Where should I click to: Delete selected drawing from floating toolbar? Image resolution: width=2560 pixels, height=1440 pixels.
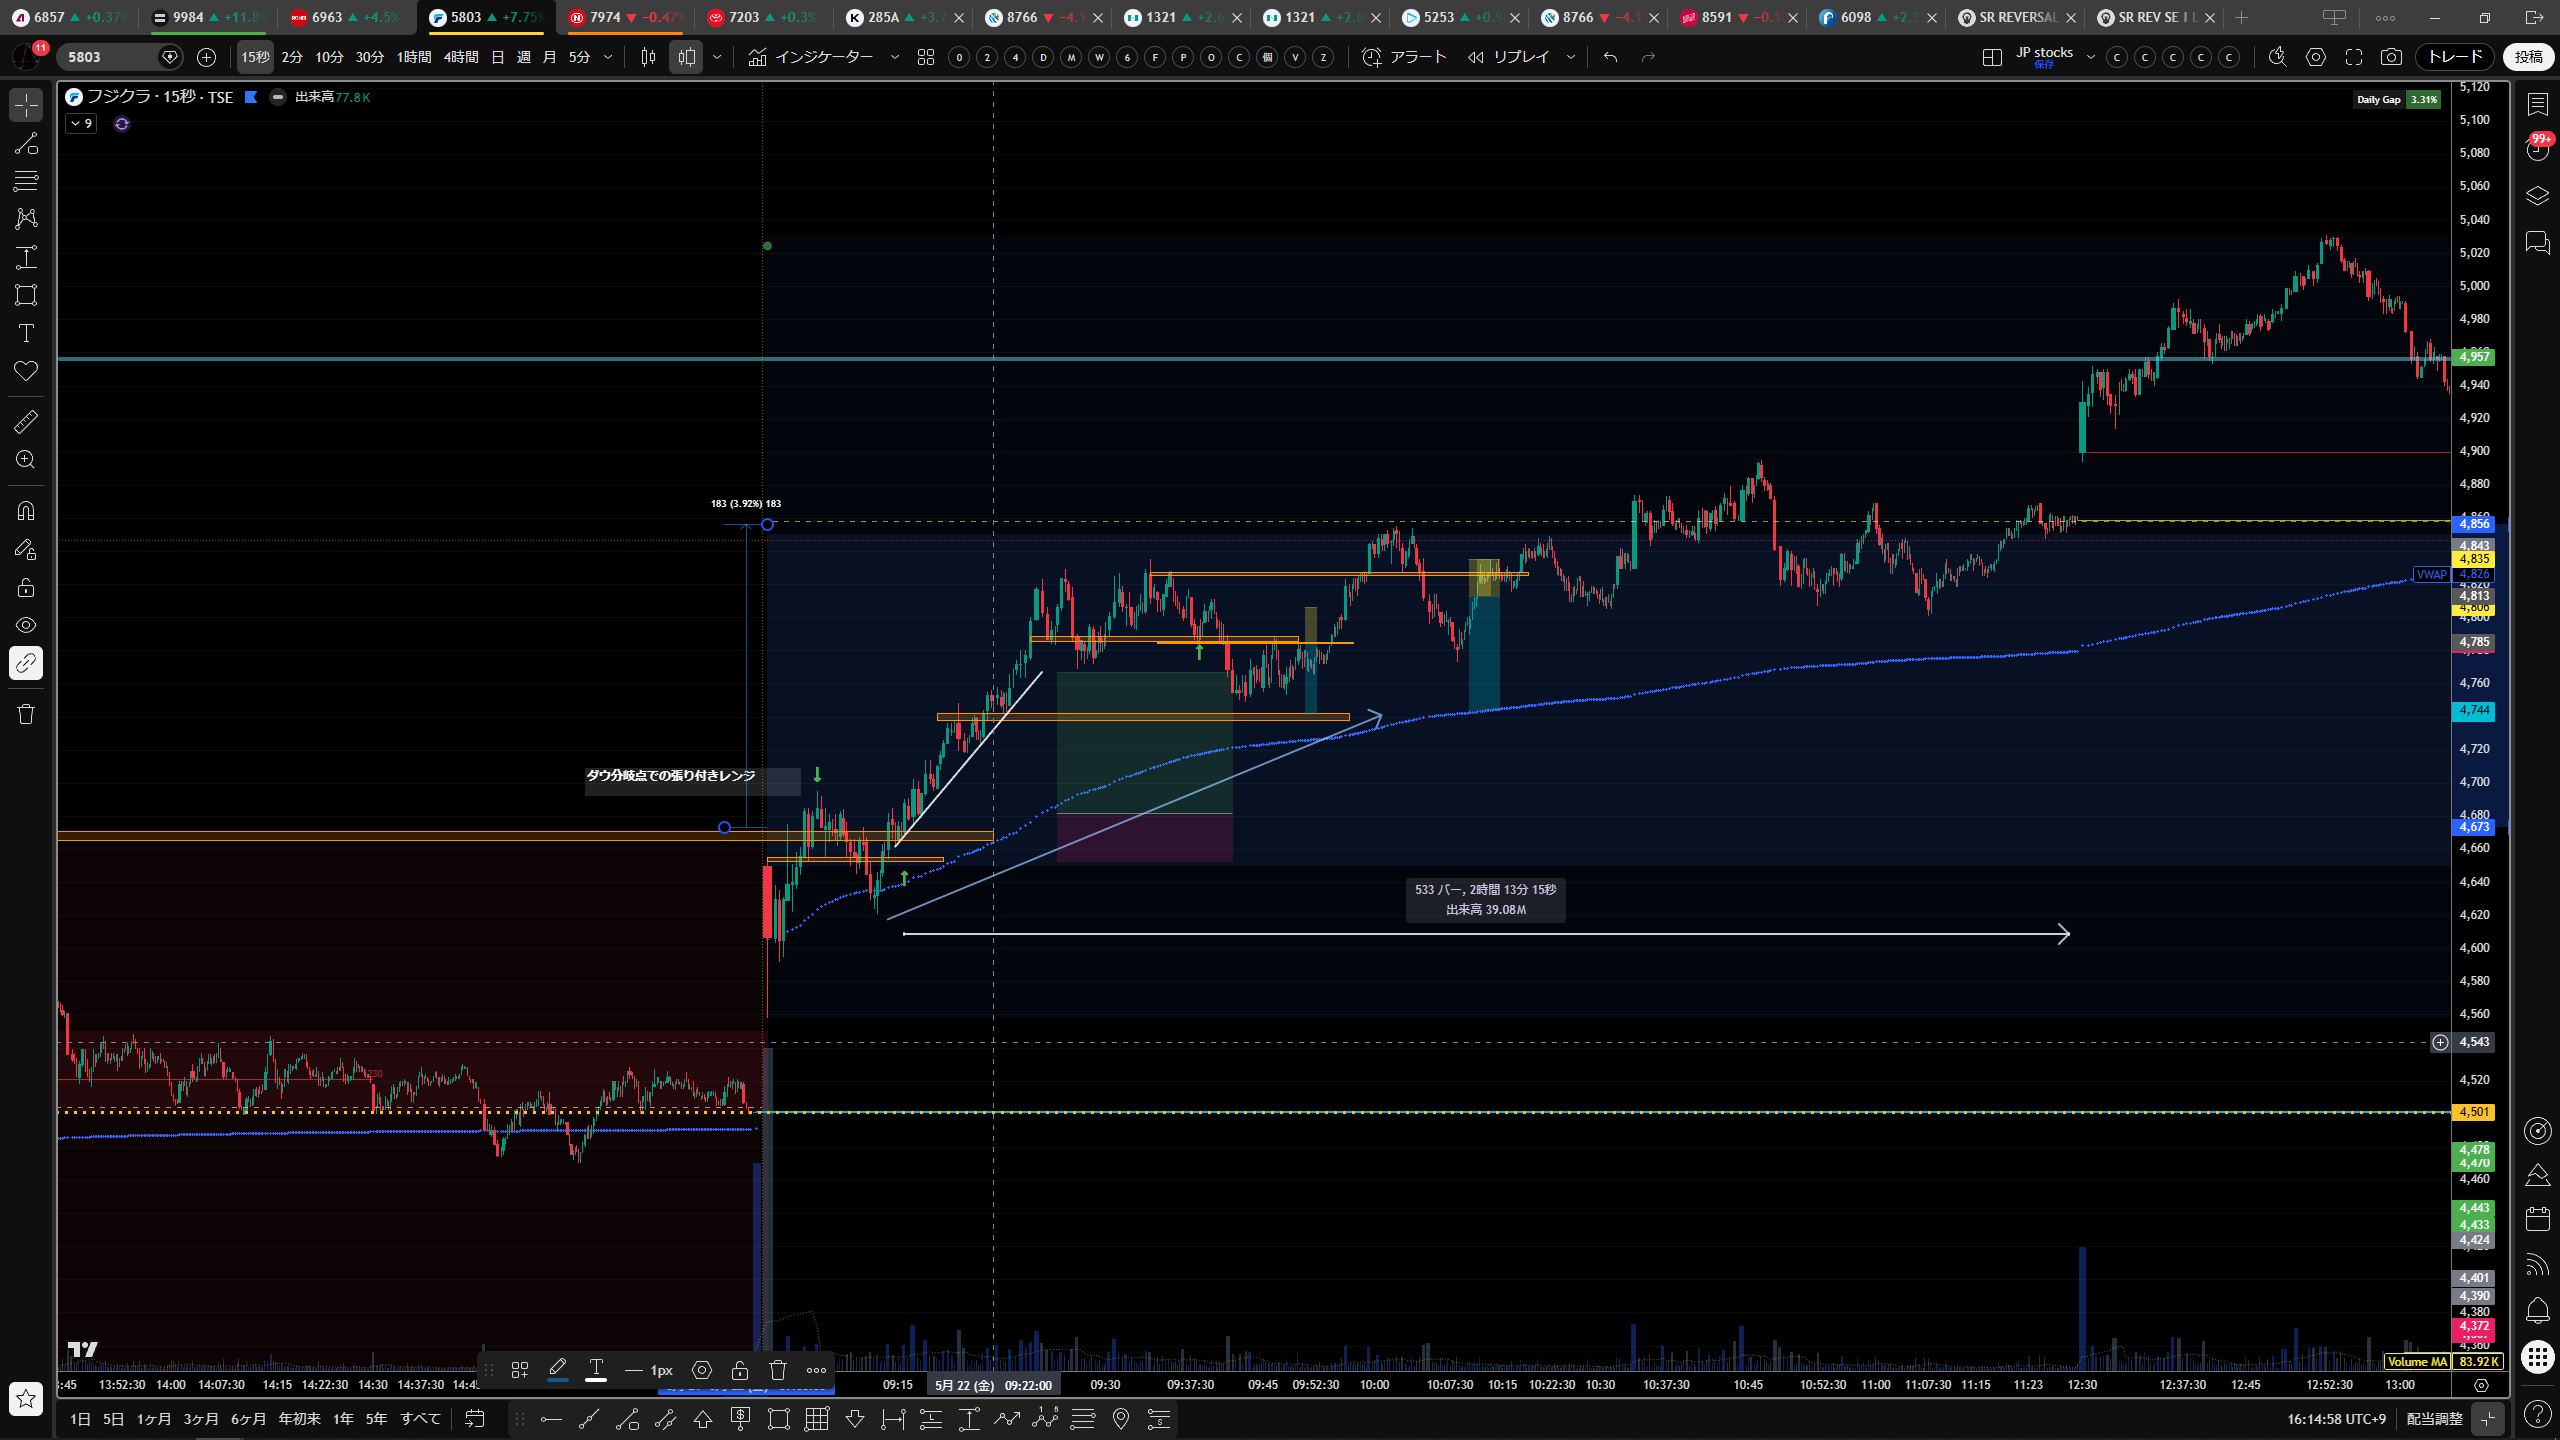point(778,1370)
